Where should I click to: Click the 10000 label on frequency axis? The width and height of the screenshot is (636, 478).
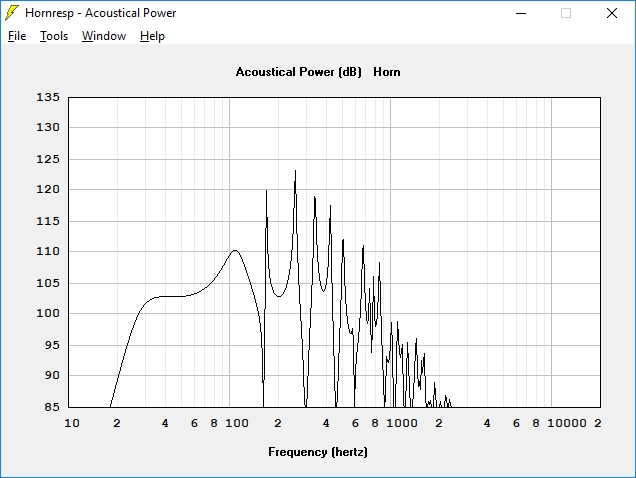tap(567, 423)
